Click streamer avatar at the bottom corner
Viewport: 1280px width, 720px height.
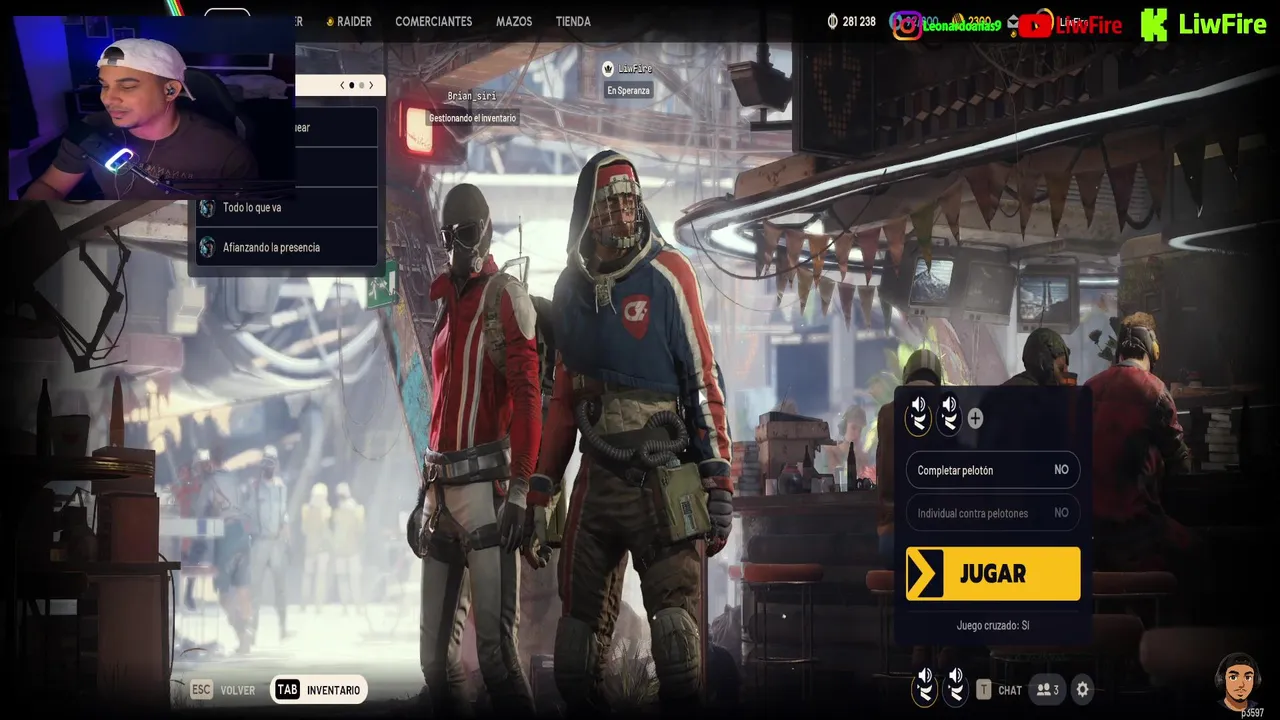(x=1238, y=682)
